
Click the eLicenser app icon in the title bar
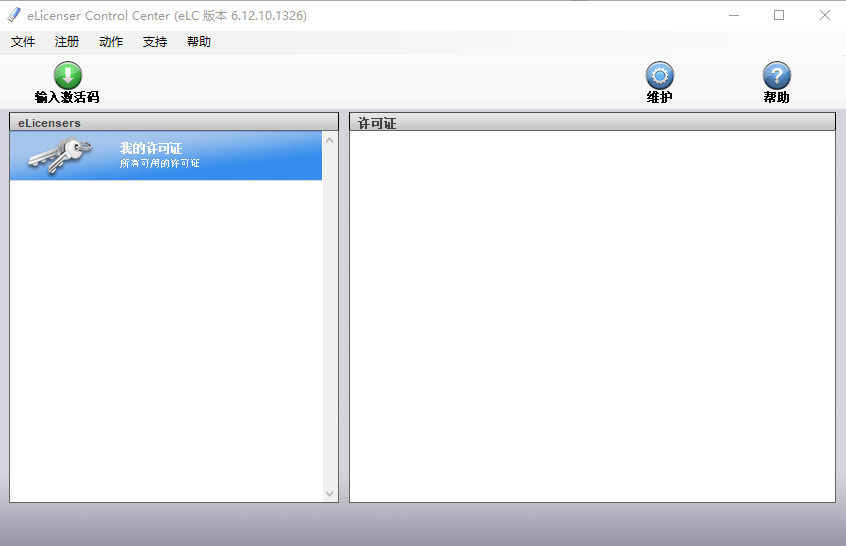tap(14, 15)
